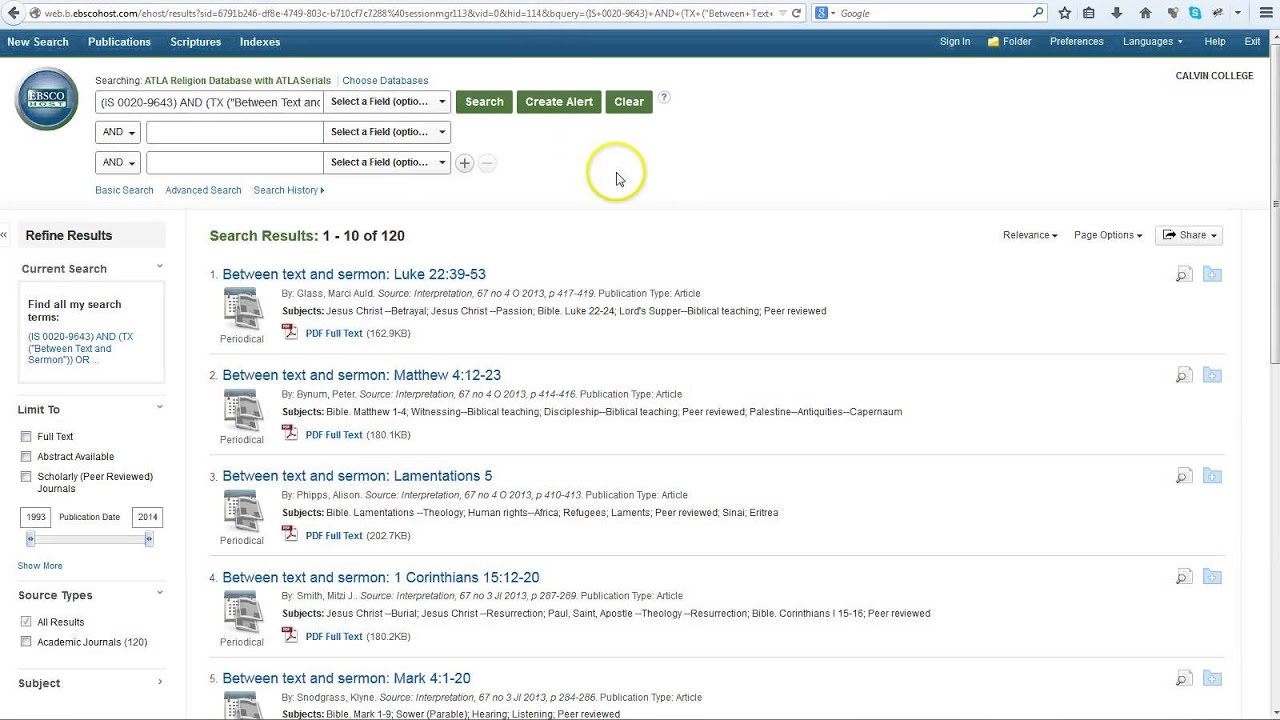Open the Folder icon in top bar
Screen dimensions: 1280x720
click(993, 42)
